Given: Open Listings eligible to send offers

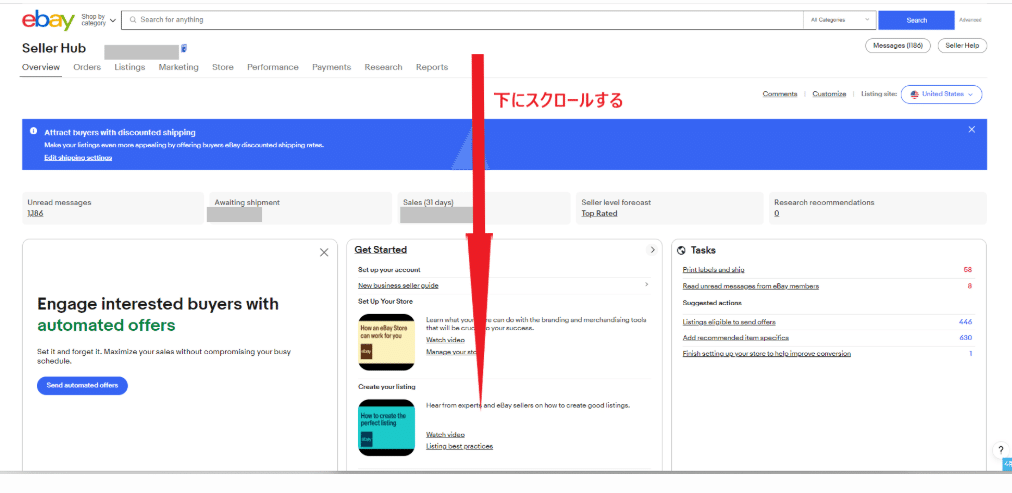Looking at the screenshot, I should [729, 321].
